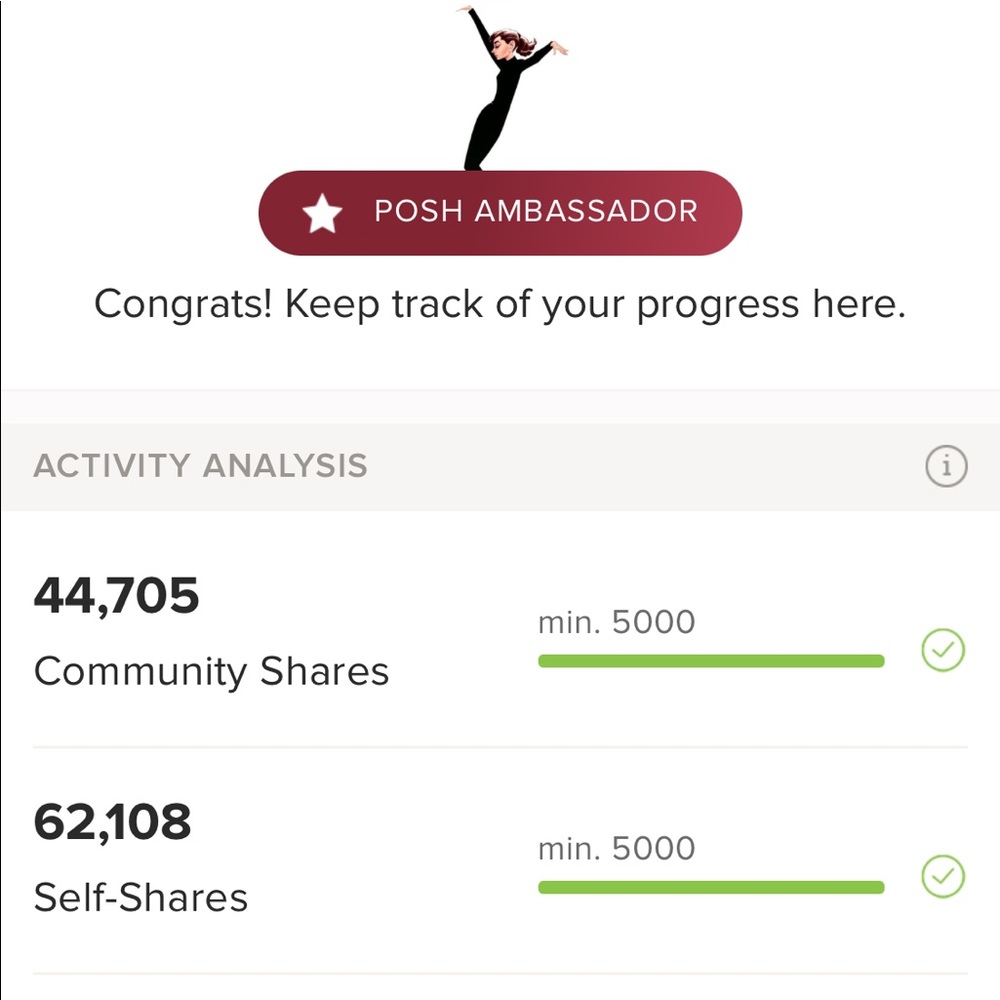Tap the Community Shares green checkmark
The width and height of the screenshot is (1000, 1000).
942,652
